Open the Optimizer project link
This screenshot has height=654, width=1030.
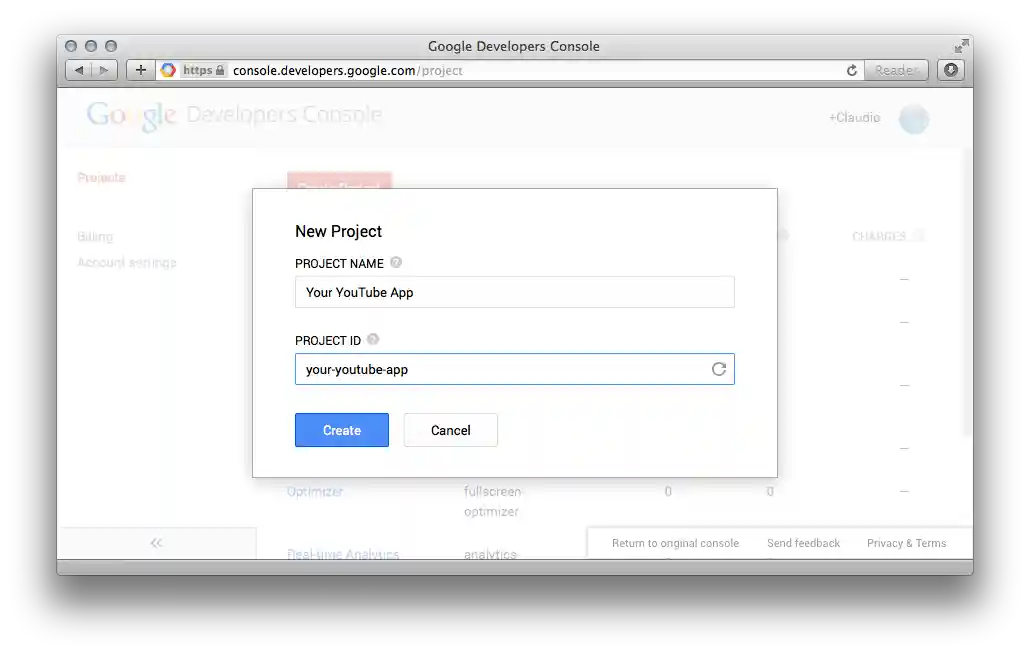315,491
